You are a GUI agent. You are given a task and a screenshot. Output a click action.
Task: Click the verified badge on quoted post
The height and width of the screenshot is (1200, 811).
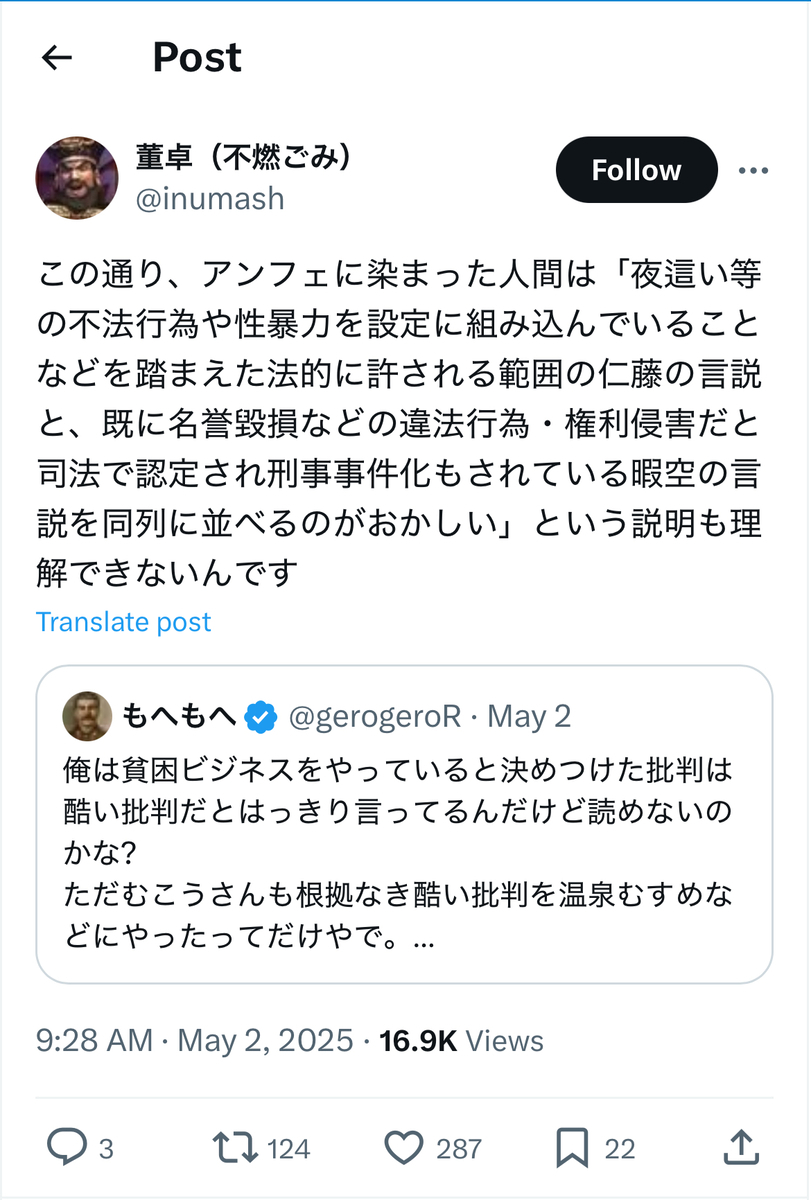(x=261, y=716)
